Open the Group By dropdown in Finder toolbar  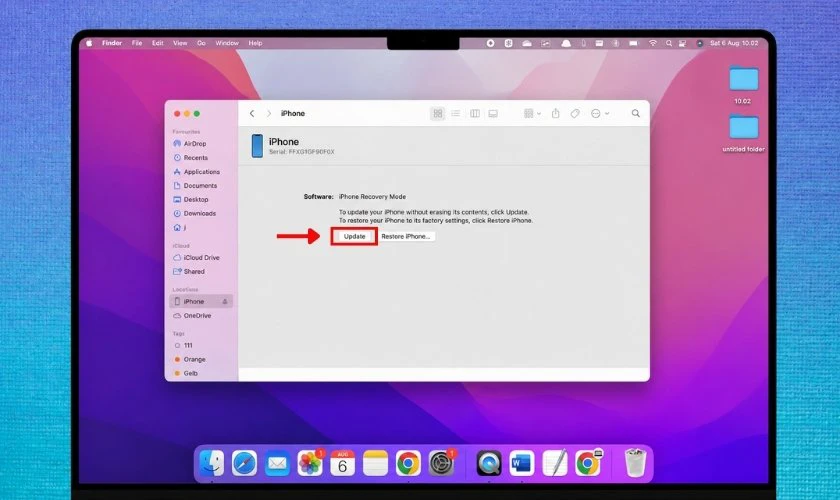tap(532, 114)
